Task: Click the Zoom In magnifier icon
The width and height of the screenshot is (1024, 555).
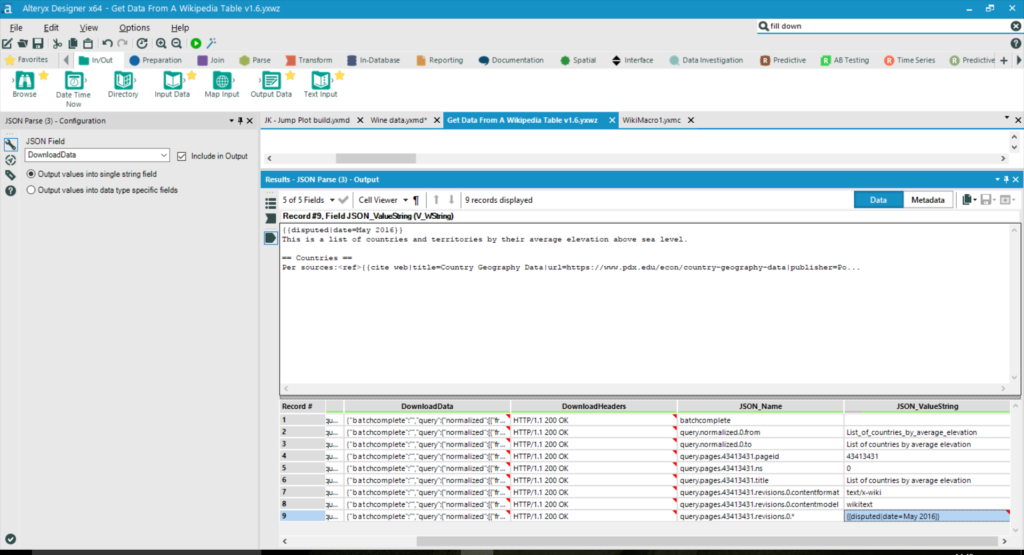Action: (160, 43)
